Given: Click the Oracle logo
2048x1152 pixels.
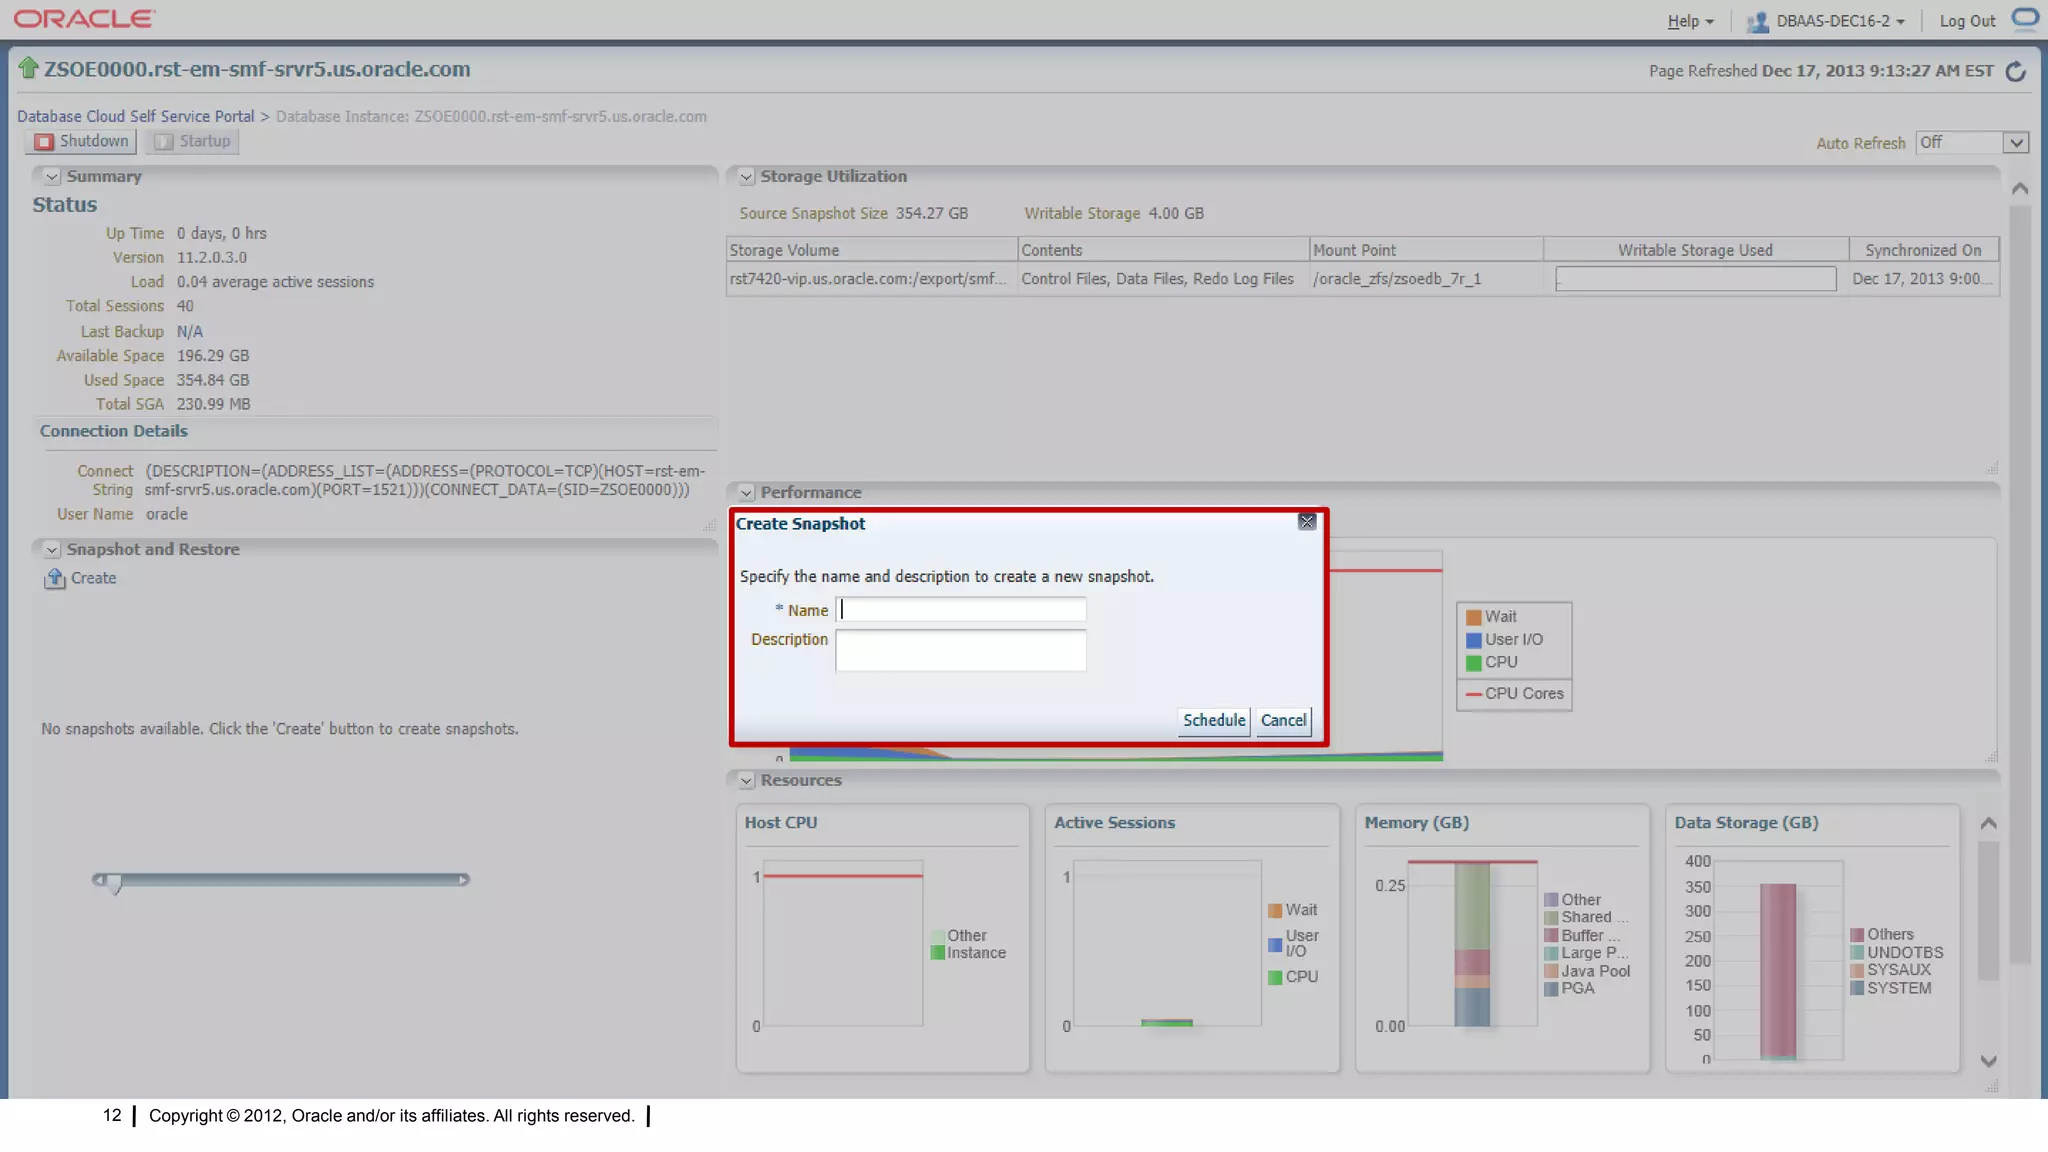Looking at the screenshot, I should click(x=84, y=19).
